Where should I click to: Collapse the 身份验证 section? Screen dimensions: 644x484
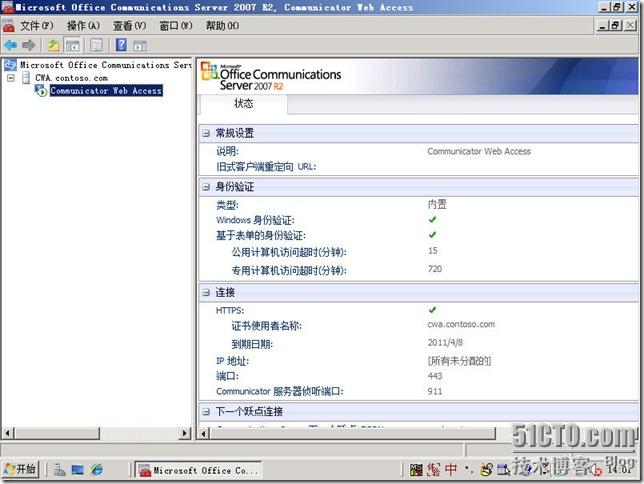tap(206, 187)
